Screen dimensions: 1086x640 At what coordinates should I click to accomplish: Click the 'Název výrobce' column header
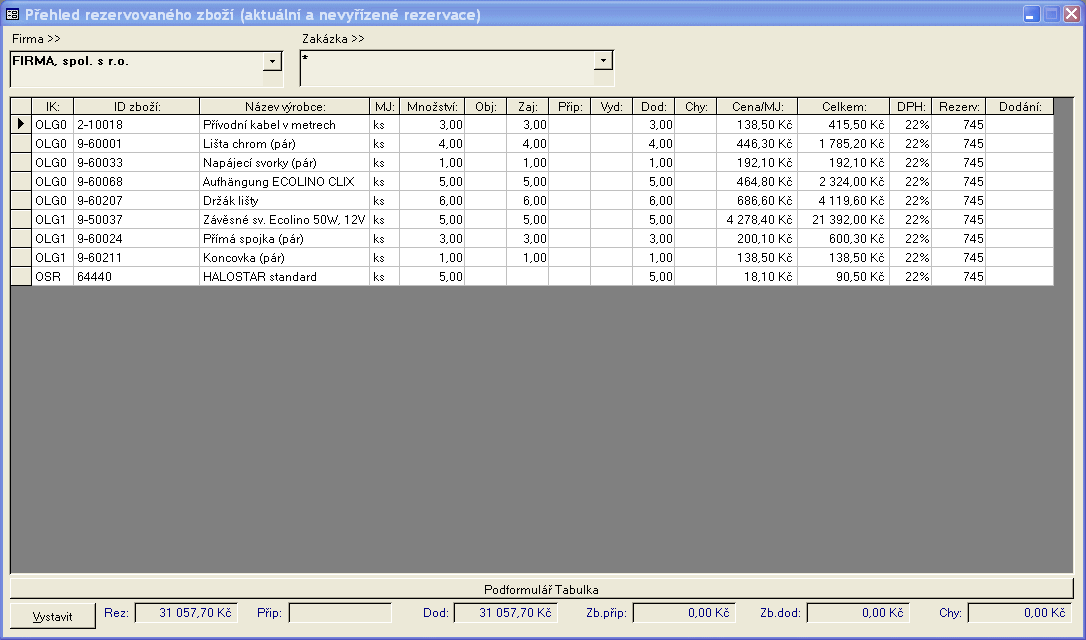point(284,106)
